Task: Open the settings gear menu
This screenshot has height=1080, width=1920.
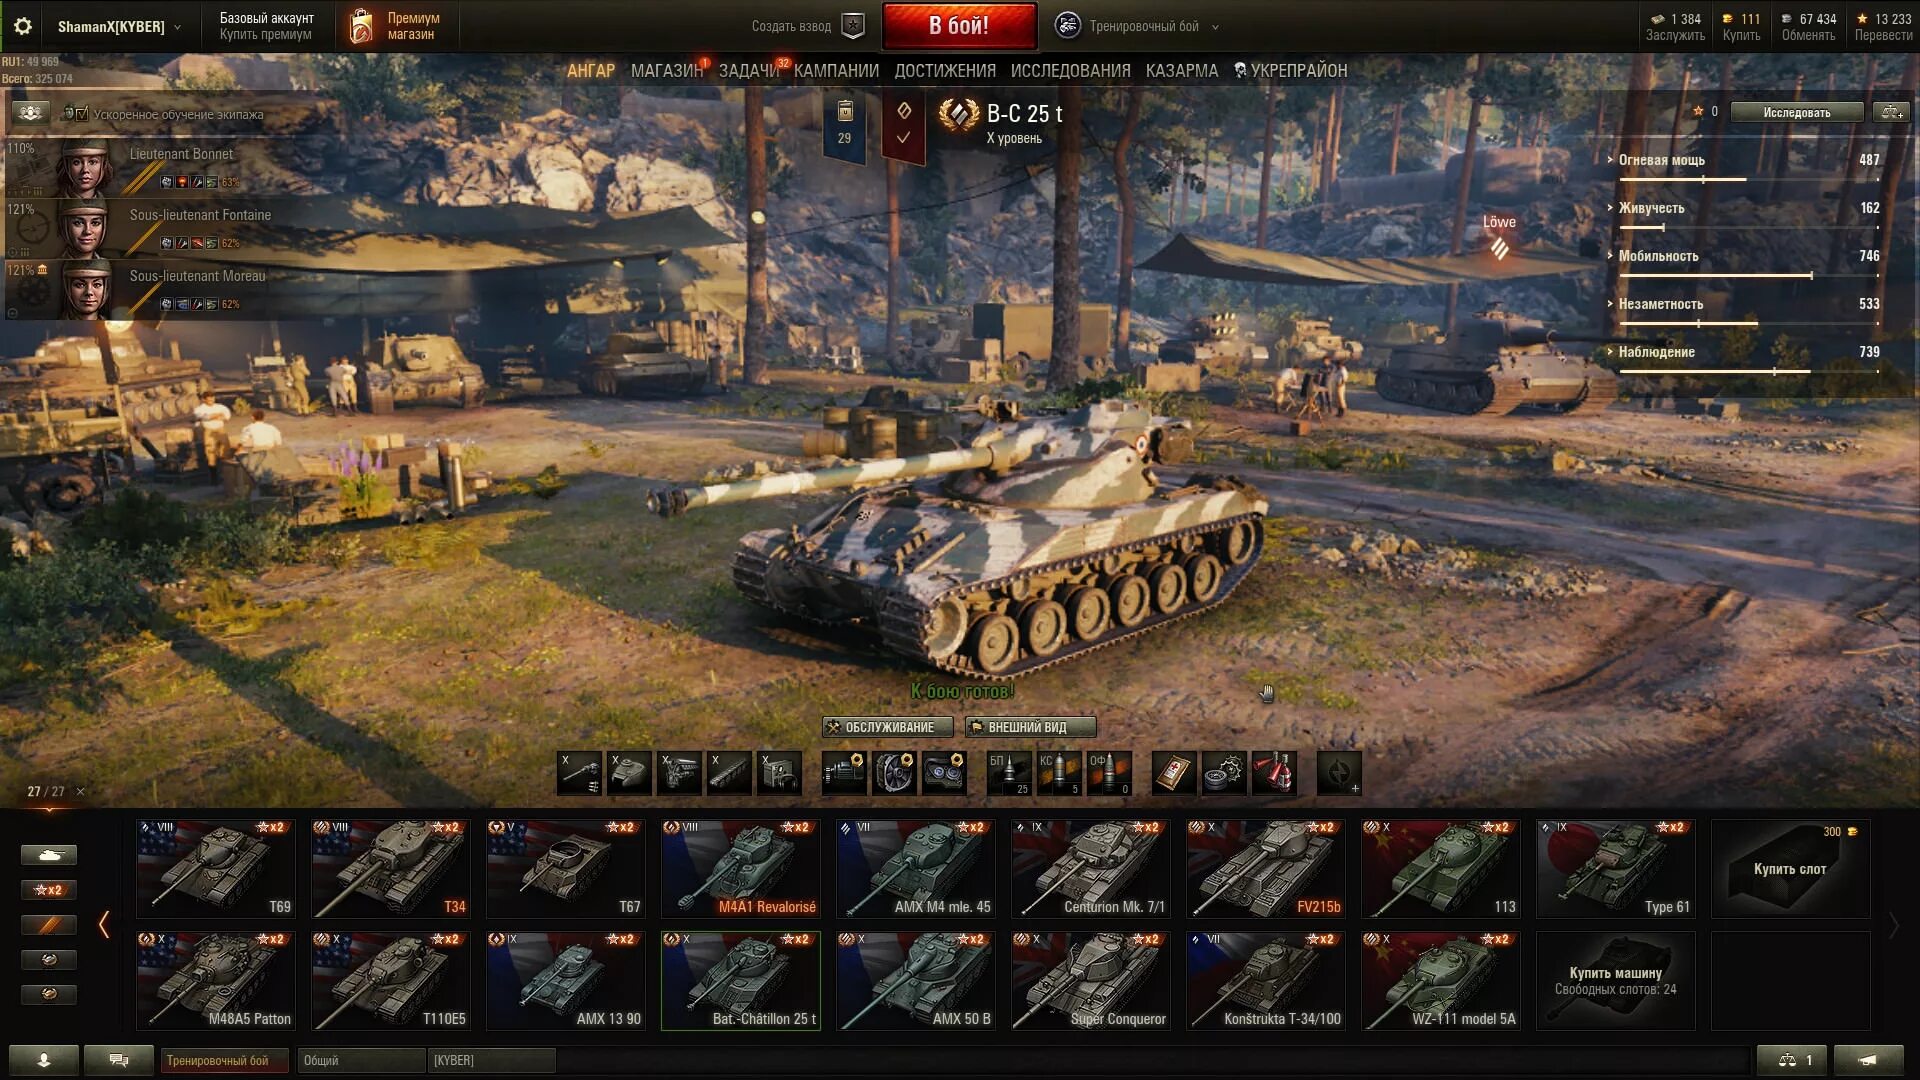Action: (22, 27)
